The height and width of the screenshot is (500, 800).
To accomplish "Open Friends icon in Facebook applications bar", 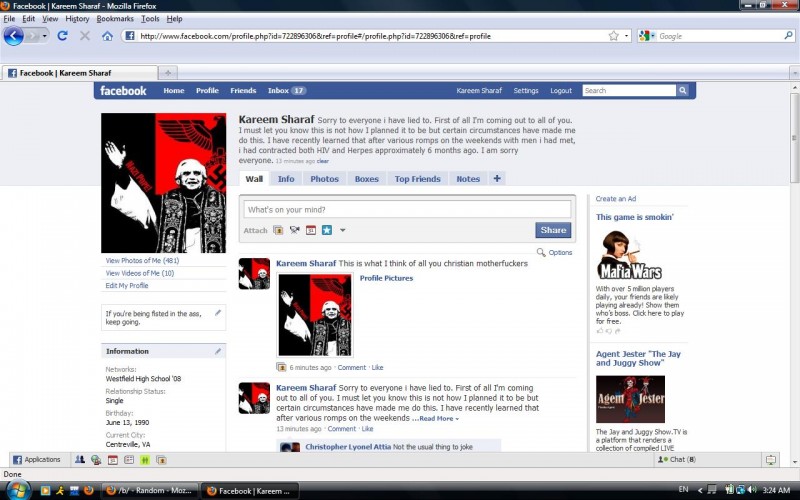I will 80,460.
